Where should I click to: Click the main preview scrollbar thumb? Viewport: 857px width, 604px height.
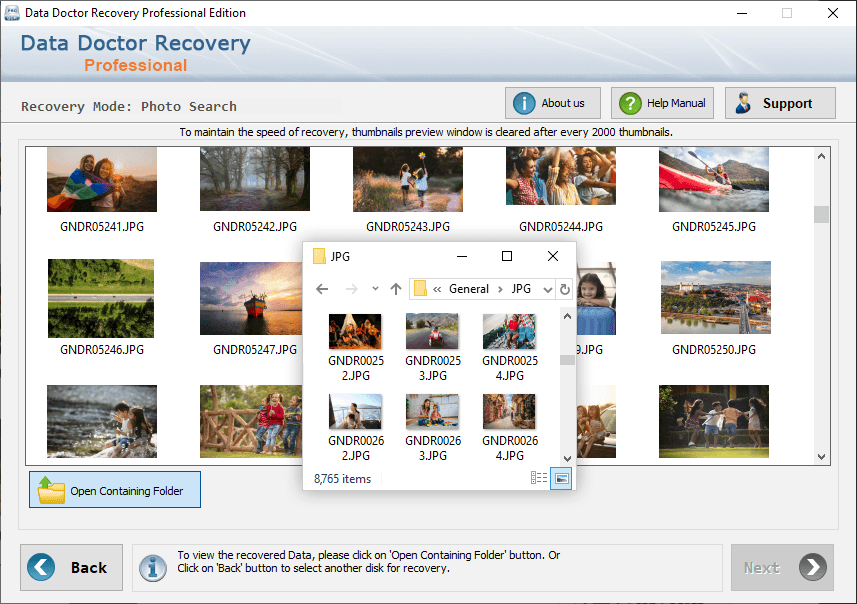coord(821,214)
